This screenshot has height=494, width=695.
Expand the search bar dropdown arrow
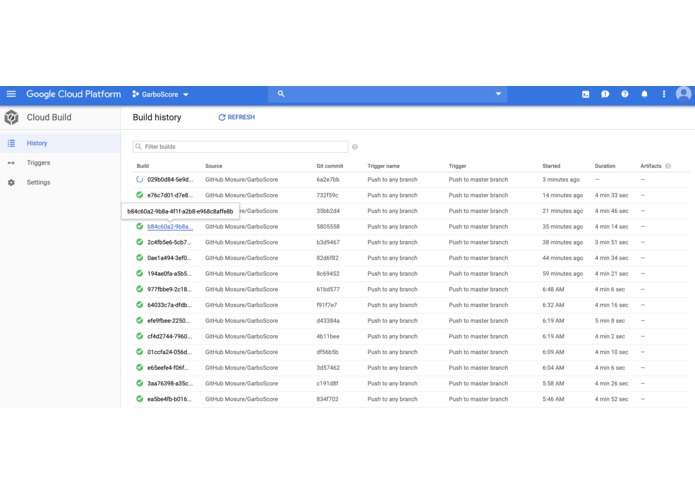tap(498, 94)
